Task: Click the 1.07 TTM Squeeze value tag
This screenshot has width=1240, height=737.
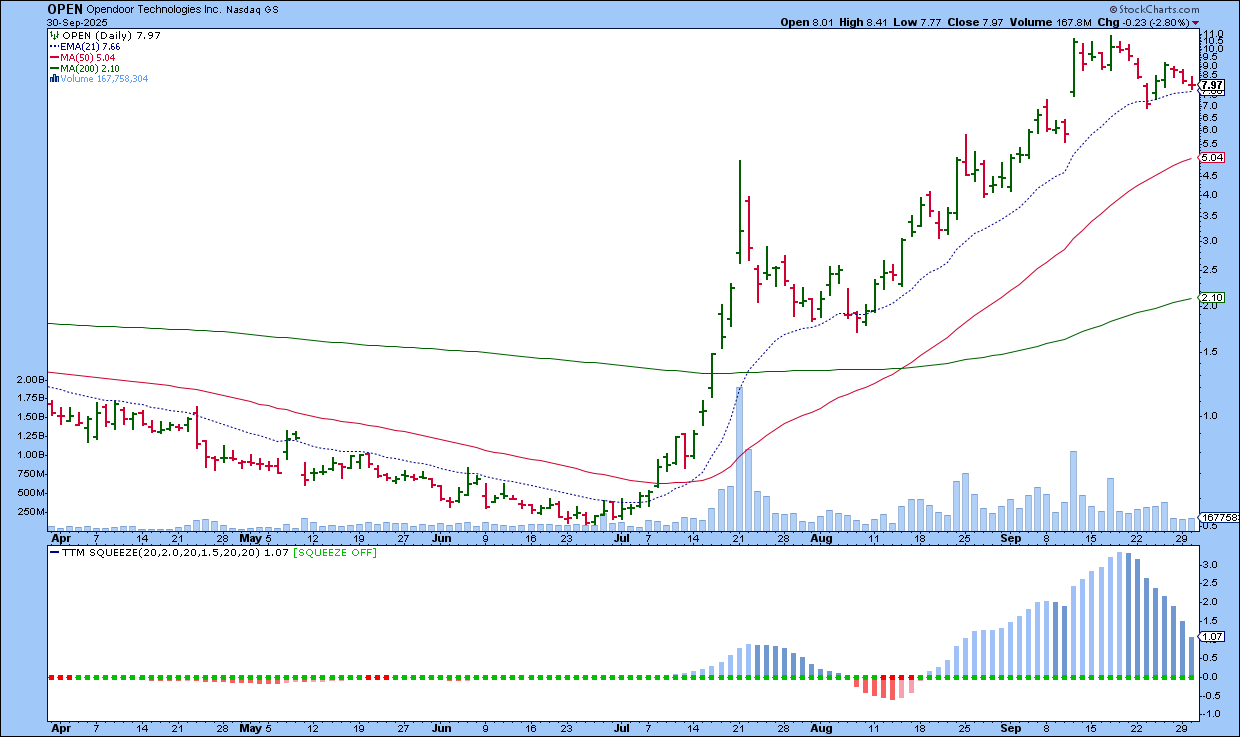Action: click(1211, 637)
